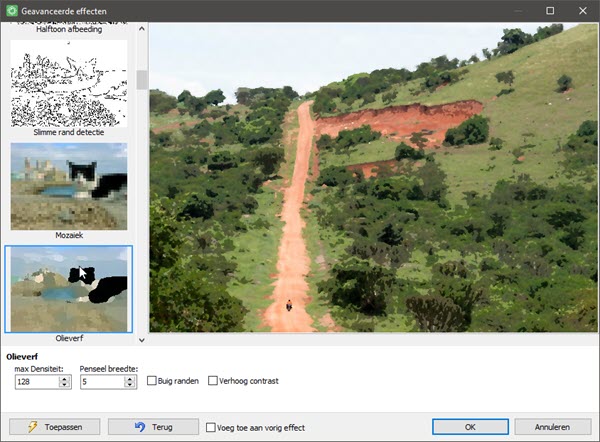The width and height of the screenshot is (600, 442).
Task: Click the app icon in the title bar
Action: click(12, 11)
